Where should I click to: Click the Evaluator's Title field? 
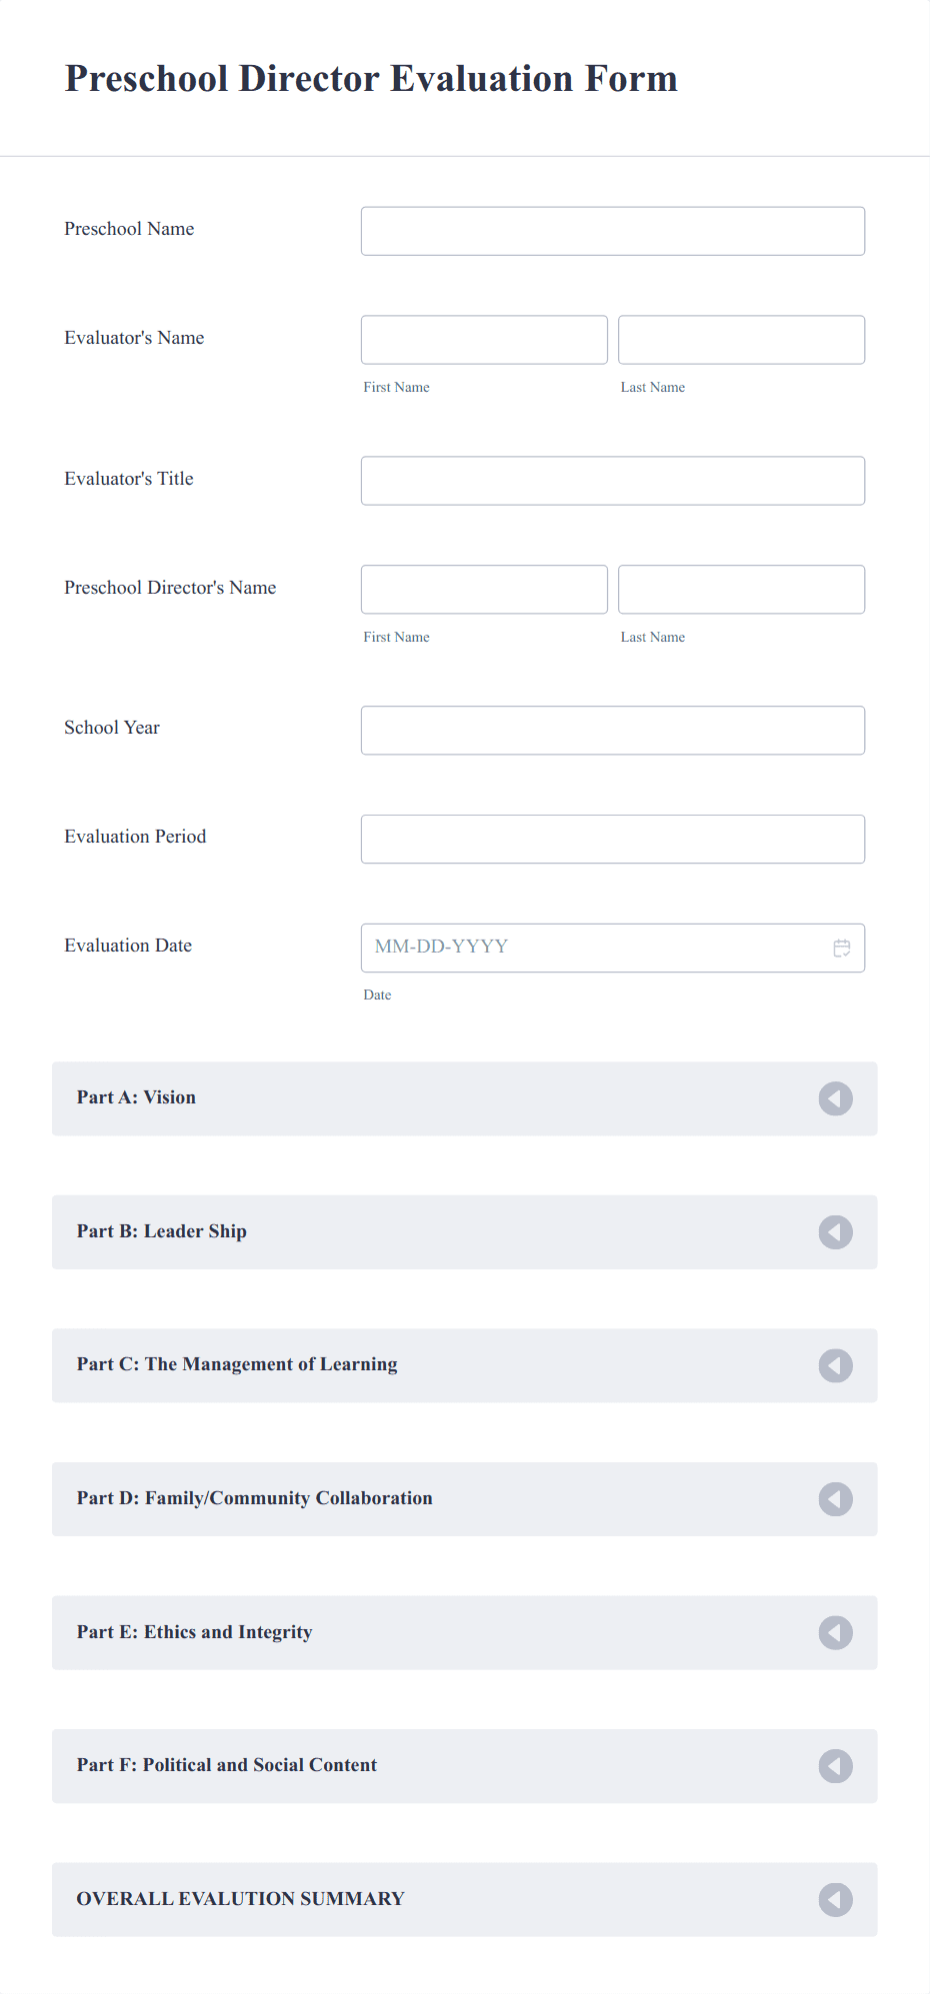pos(612,480)
